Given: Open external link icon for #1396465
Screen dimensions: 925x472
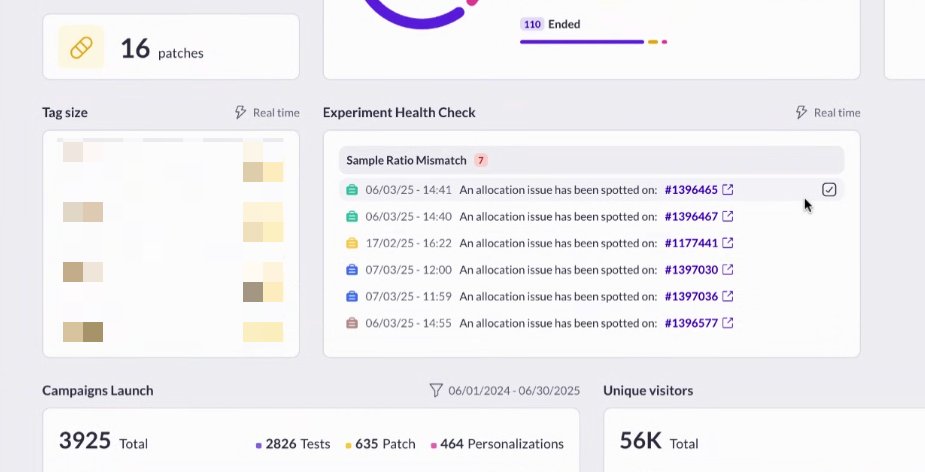Looking at the screenshot, I should [x=728, y=189].
